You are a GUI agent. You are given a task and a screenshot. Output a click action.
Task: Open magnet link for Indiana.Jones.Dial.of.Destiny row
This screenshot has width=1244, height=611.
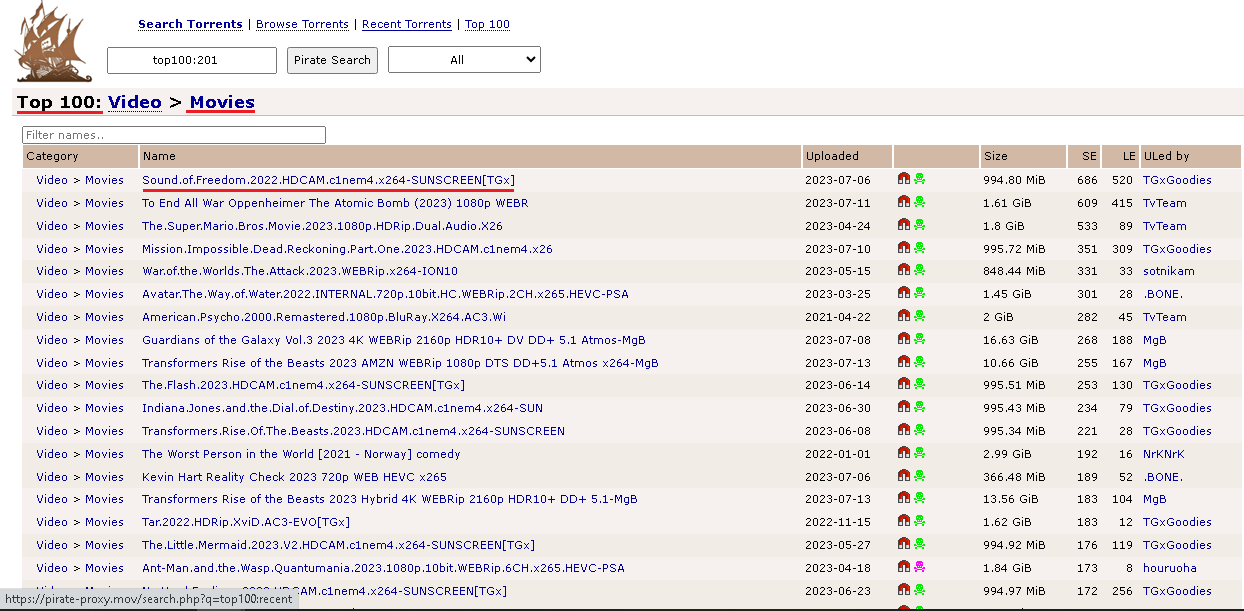point(904,407)
